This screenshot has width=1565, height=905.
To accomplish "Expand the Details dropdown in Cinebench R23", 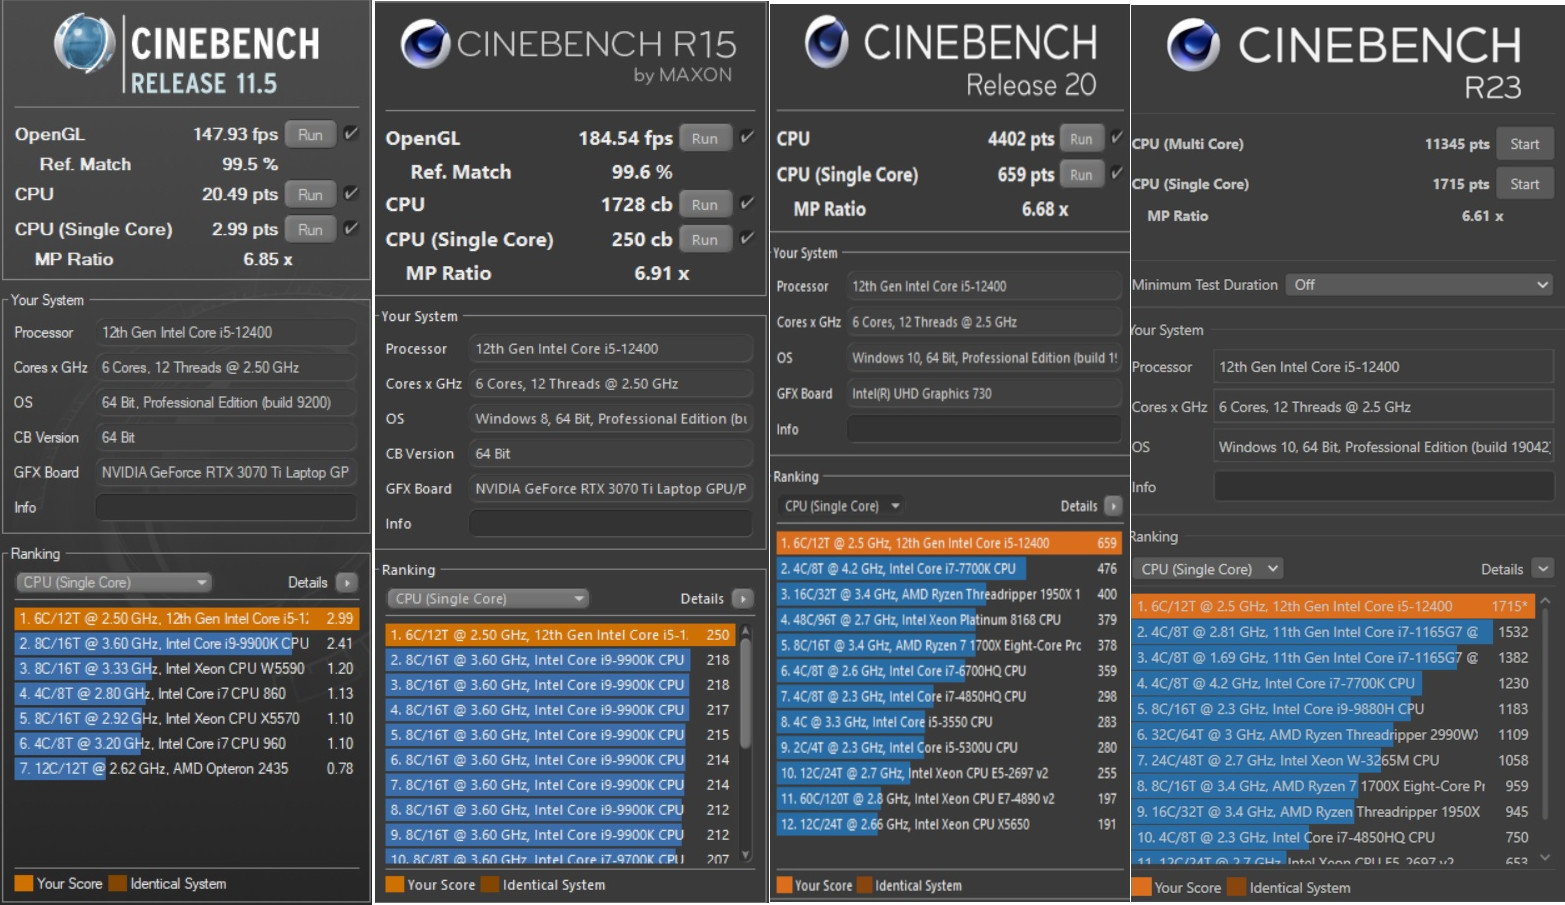I will tap(1543, 569).
